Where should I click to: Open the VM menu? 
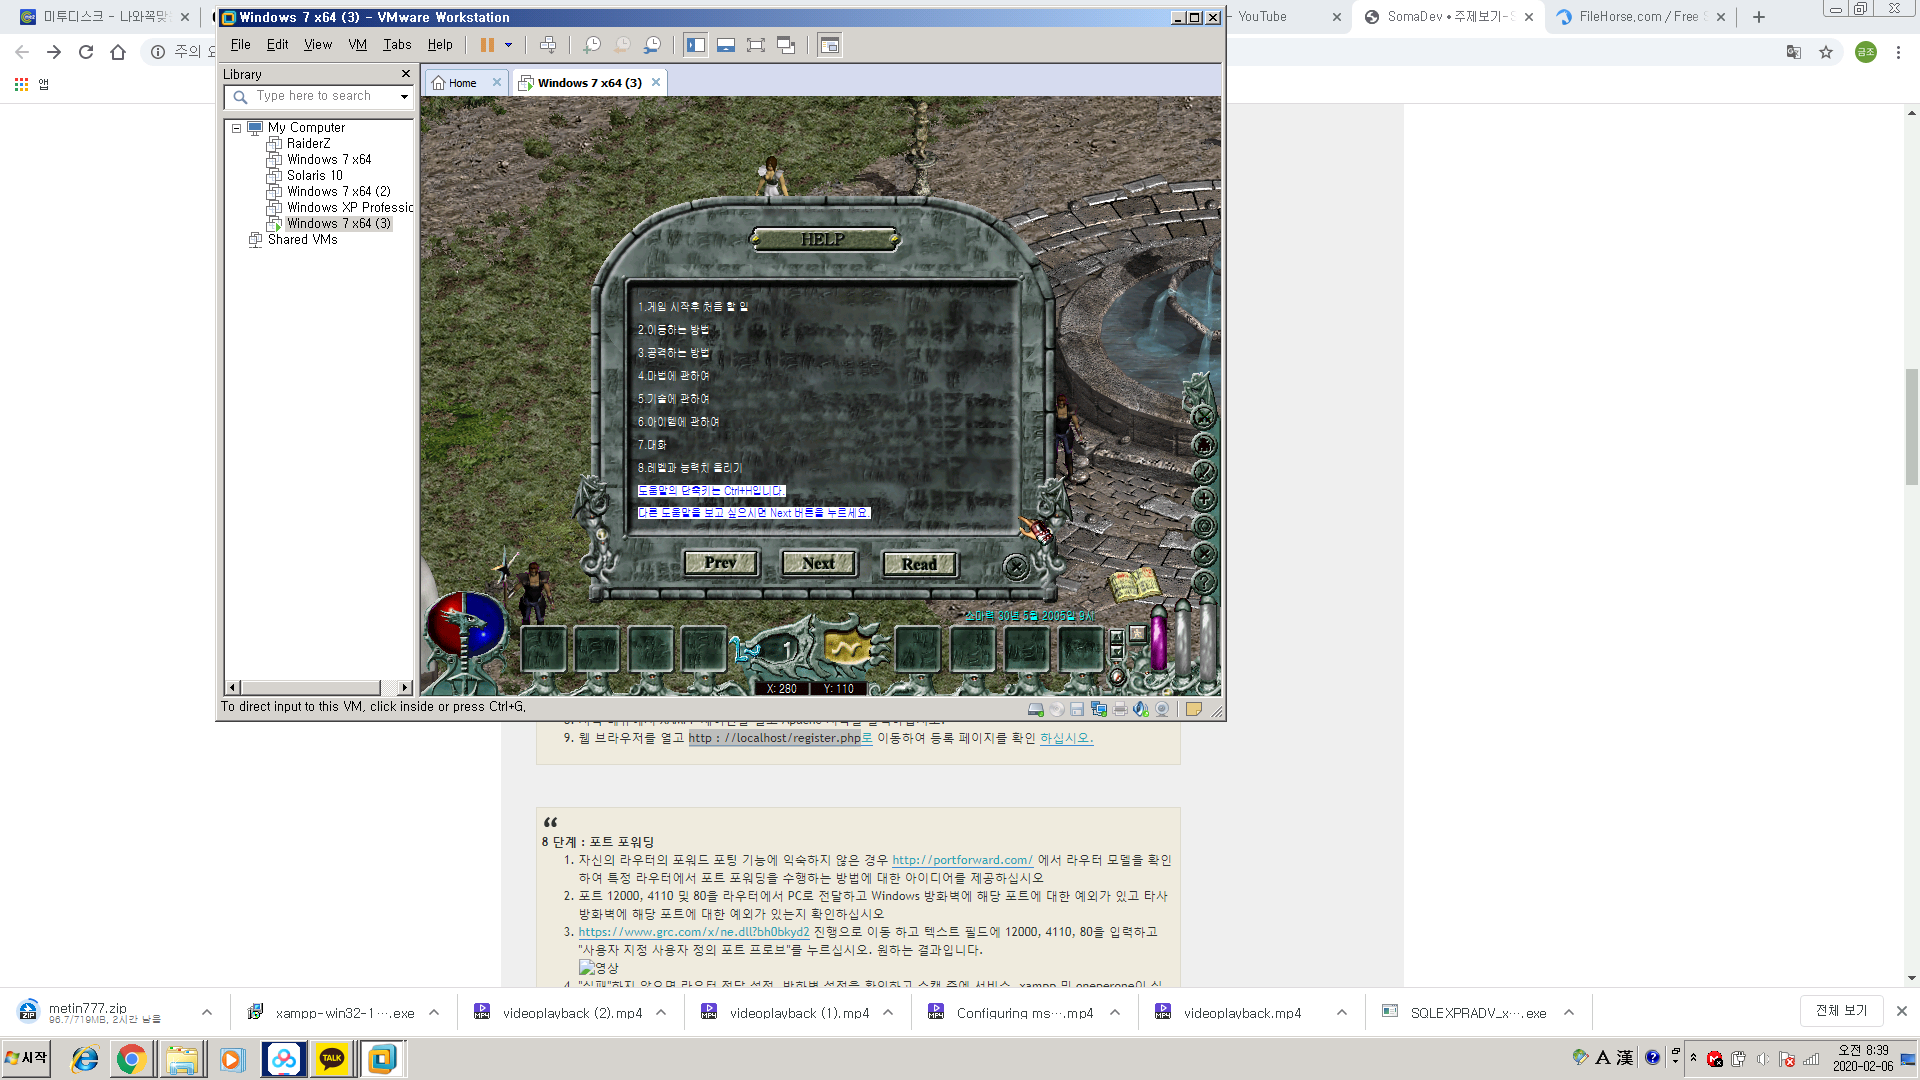[357, 44]
